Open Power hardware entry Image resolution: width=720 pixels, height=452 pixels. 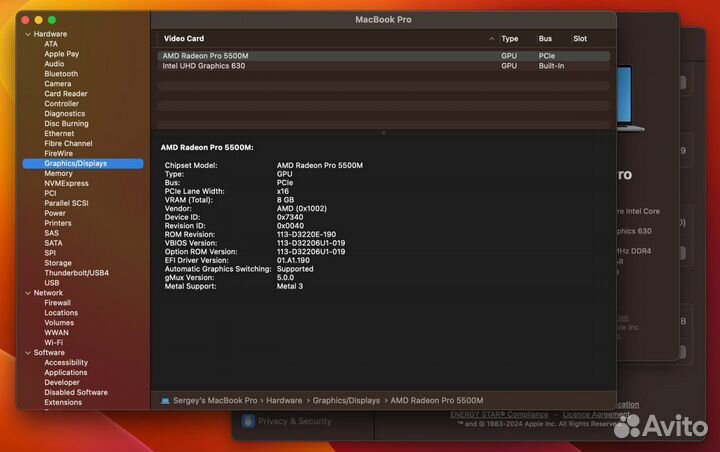(55, 213)
